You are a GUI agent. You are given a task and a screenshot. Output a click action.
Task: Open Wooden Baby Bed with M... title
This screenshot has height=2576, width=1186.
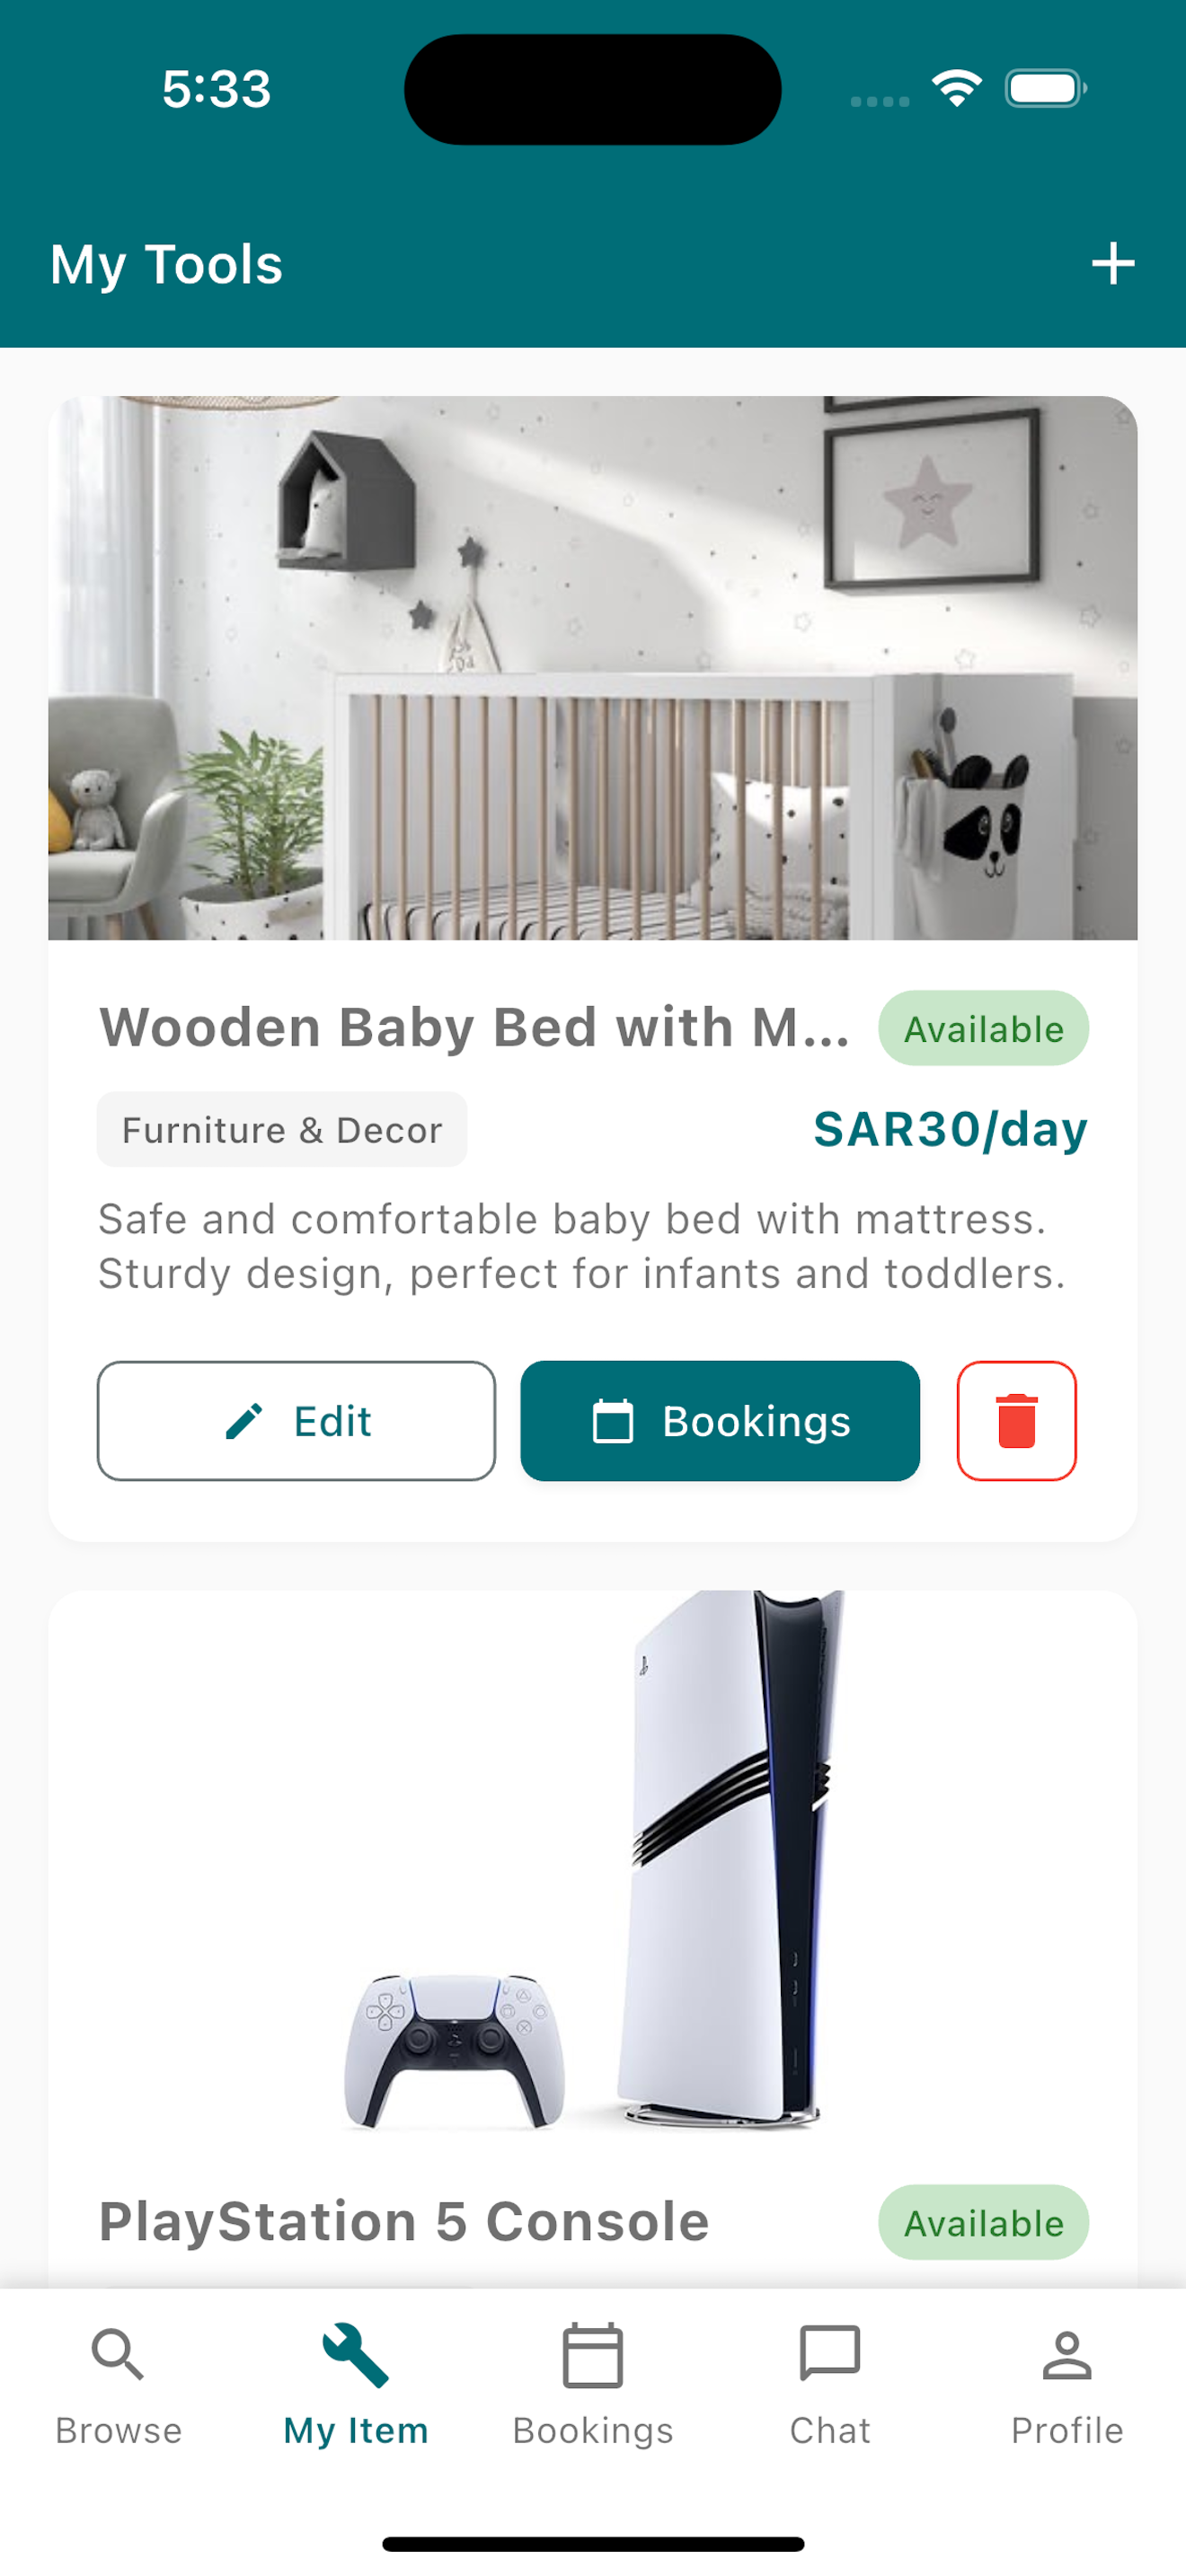tap(475, 1028)
